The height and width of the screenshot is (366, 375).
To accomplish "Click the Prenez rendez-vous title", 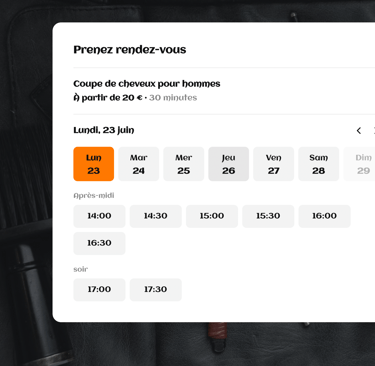I will [x=130, y=50].
